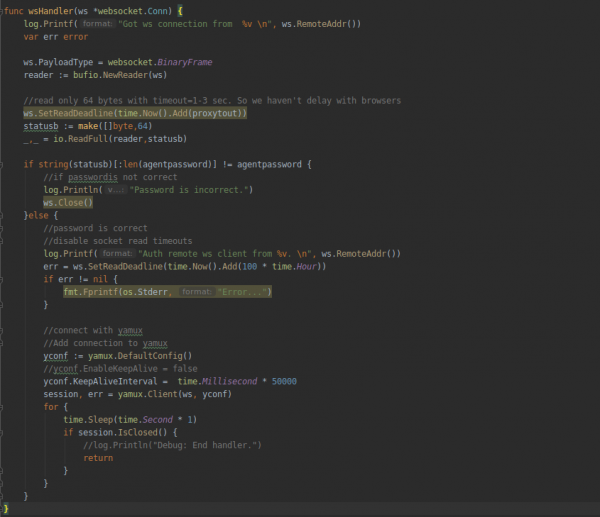This screenshot has width=600, height=517.
Task: Click the format hint before "Got ws connection"
Action: coord(97,23)
